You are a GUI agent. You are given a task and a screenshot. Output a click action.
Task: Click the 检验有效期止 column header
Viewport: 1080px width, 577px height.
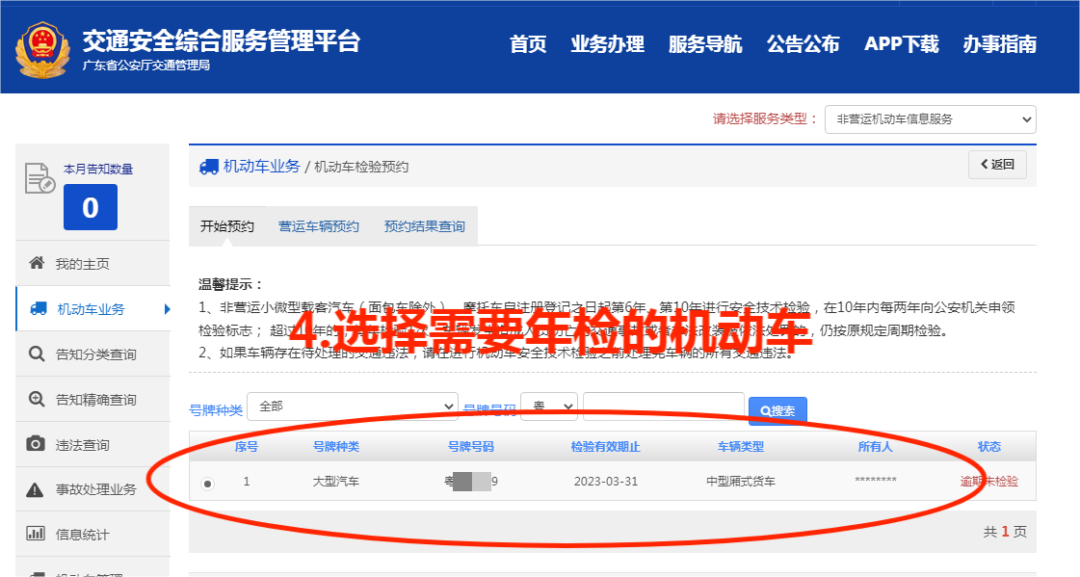[605, 446]
